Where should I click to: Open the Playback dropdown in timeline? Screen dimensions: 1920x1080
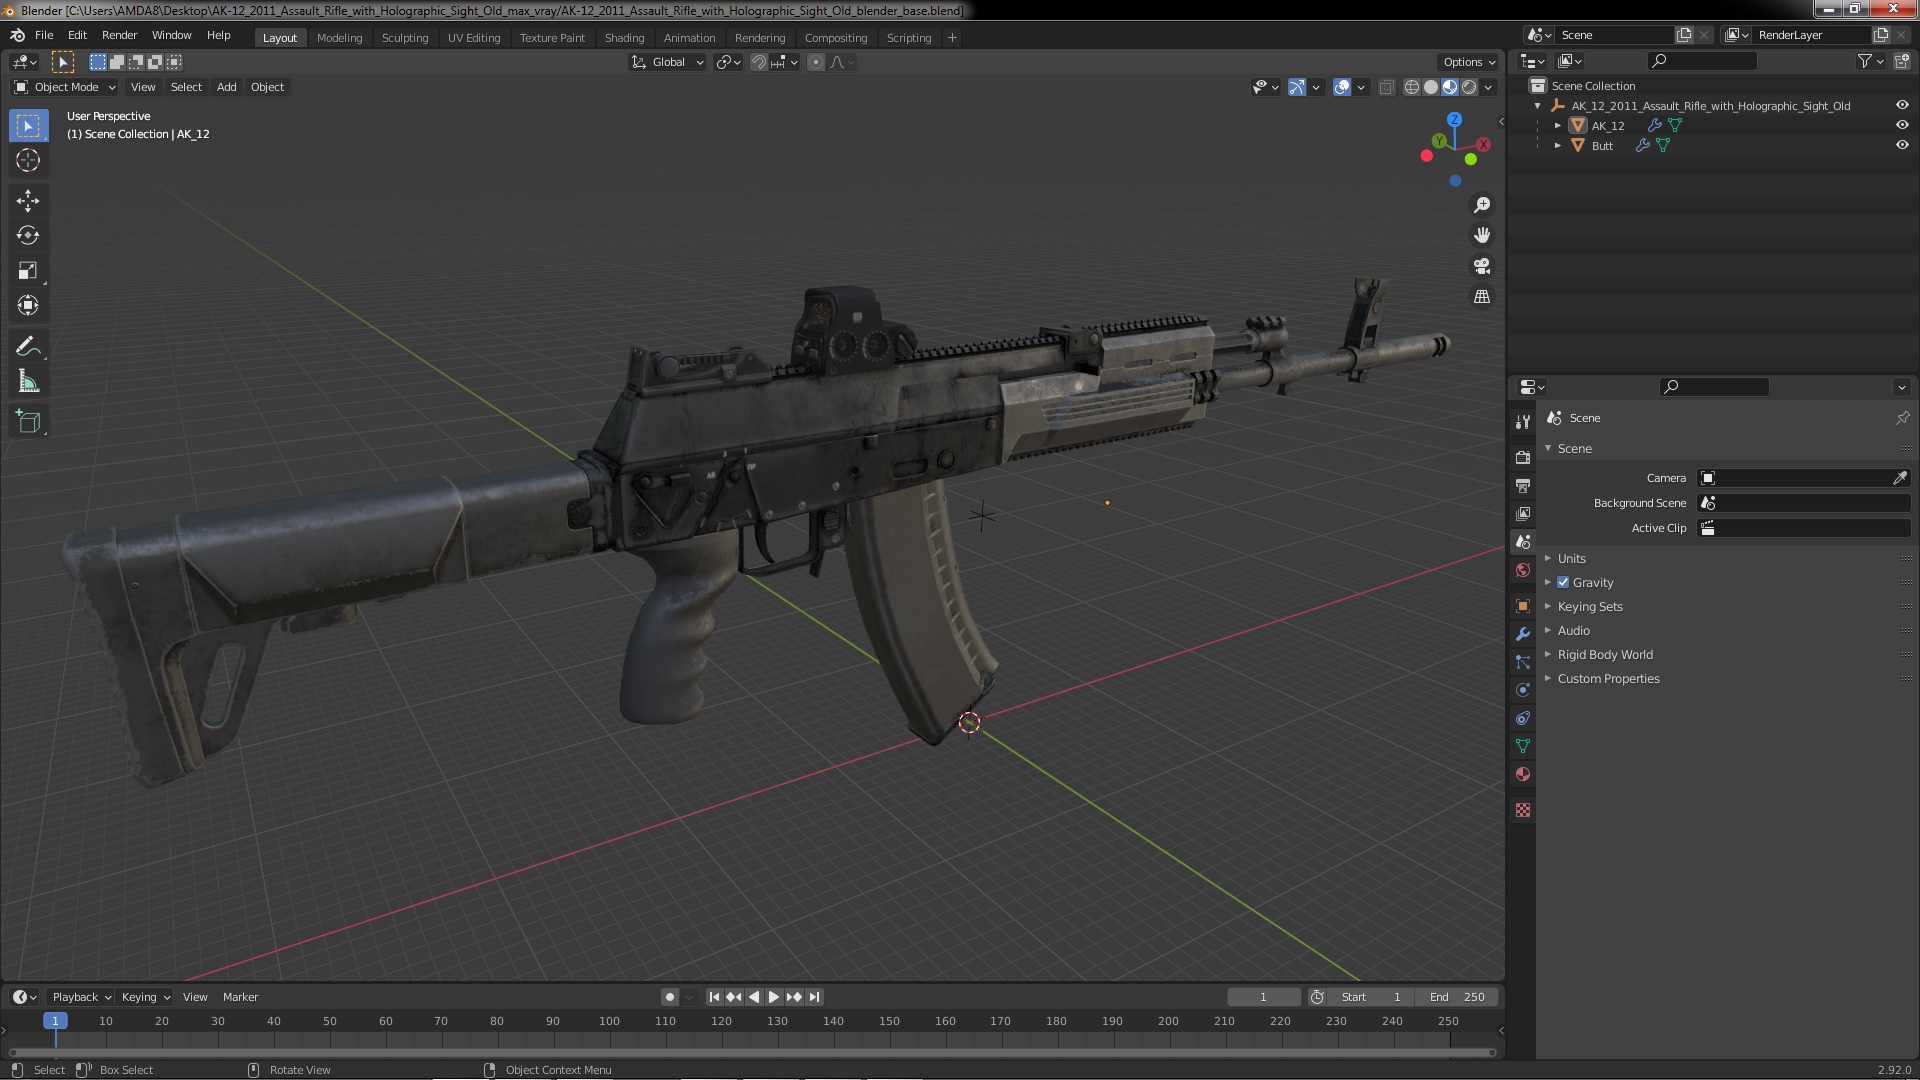click(81, 997)
